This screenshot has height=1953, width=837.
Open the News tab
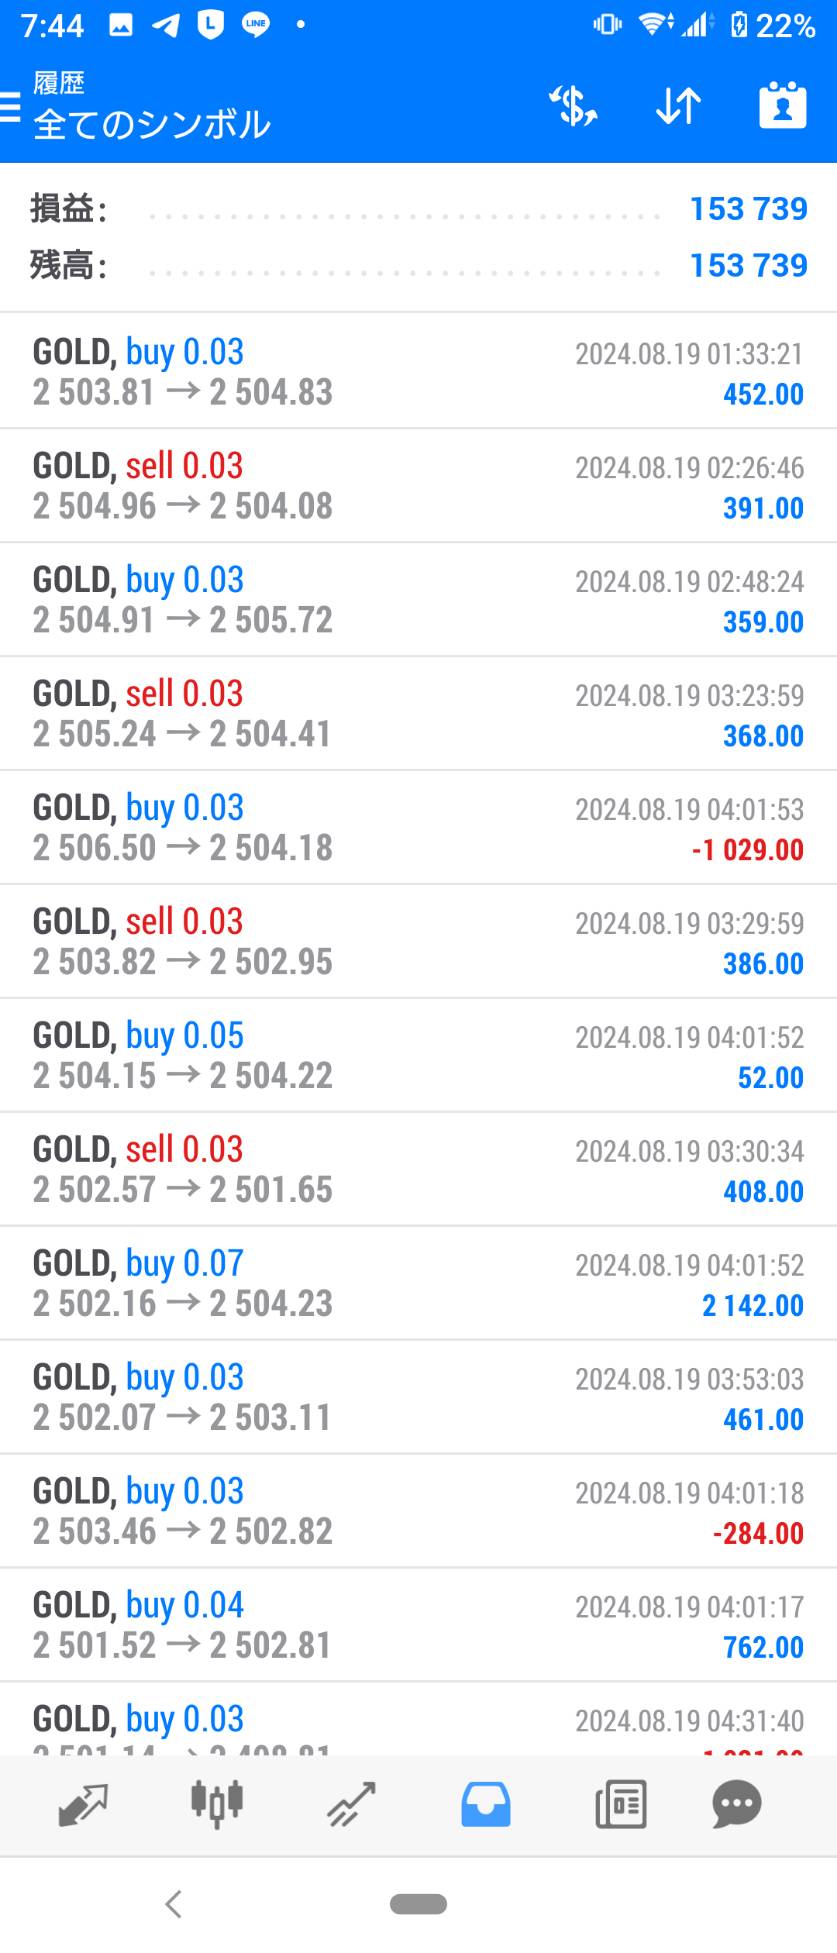click(620, 1804)
